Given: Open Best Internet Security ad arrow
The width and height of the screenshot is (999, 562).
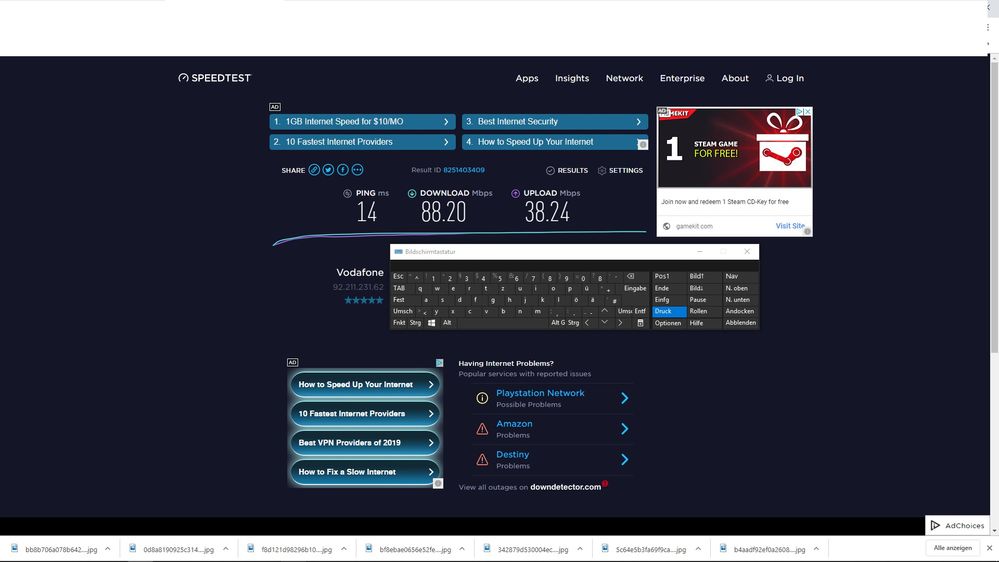Looking at the screenshot, I should (x=638, y=122).
